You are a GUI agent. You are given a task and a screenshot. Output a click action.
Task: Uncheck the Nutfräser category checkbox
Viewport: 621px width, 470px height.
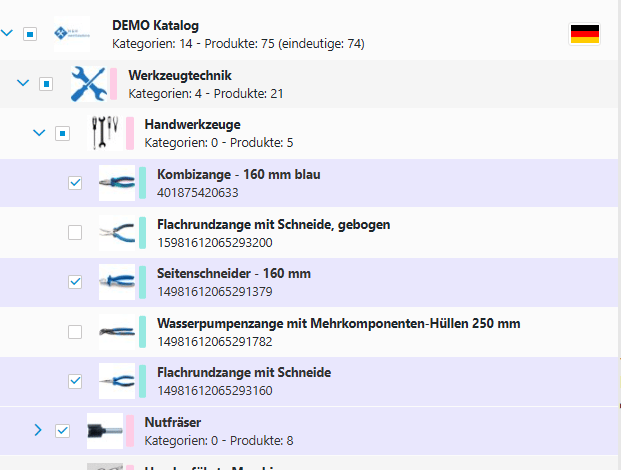tap(62, 431)
